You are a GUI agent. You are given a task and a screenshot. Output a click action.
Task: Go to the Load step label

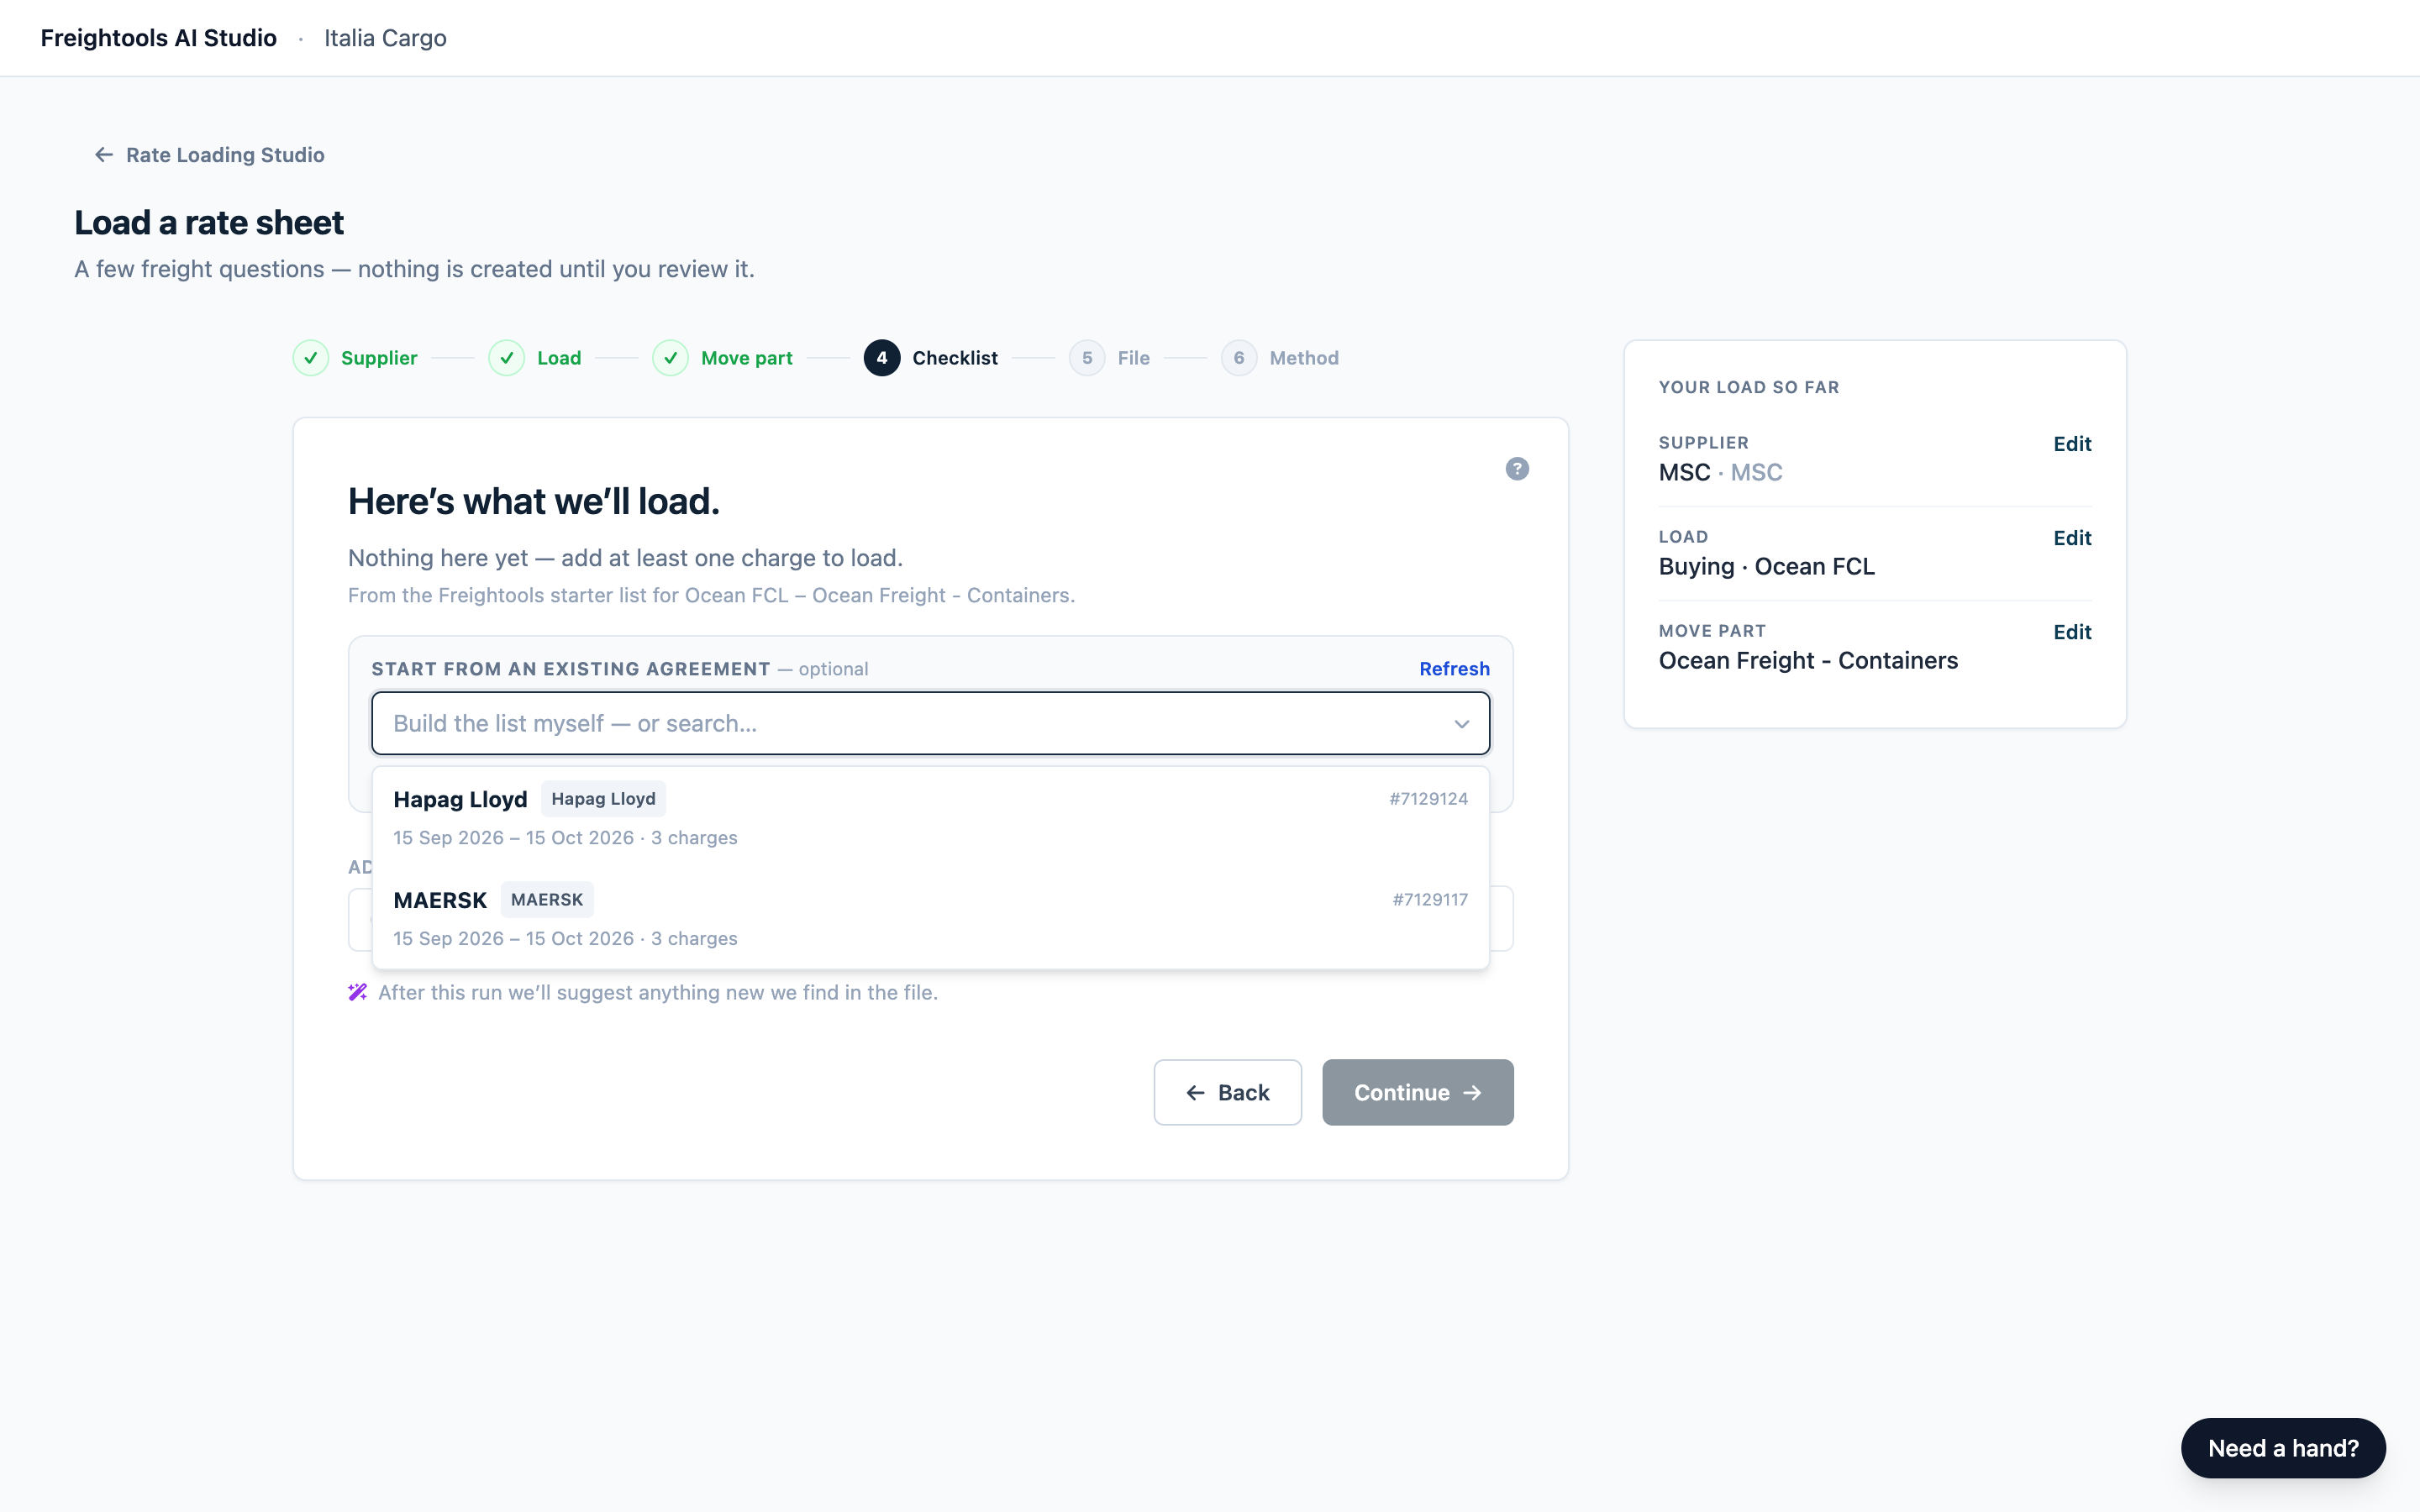point(559,358)
